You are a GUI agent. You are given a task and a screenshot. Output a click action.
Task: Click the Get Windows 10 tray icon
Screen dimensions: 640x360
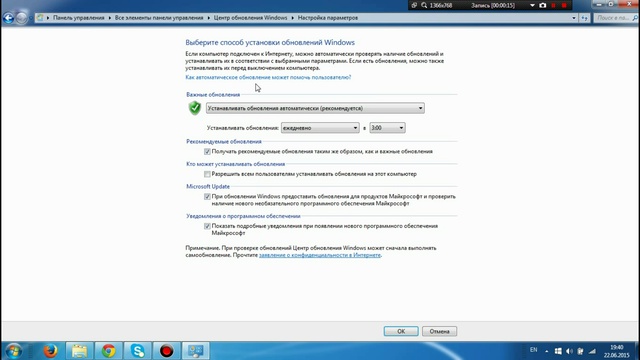coord(558,351)
